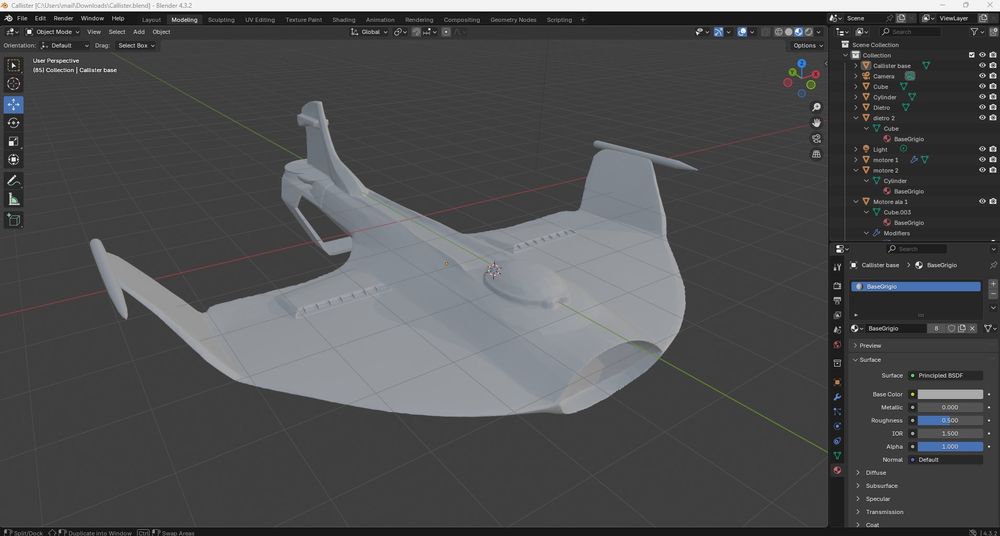Switch to the Geometry Nodes workspace tab
1000x536 pixels.
point(513,20)
